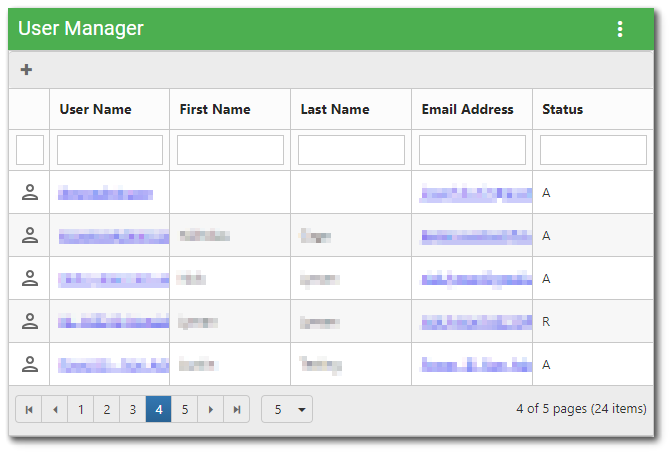
Task: Go to the first page of results
Action: [29, 409]
